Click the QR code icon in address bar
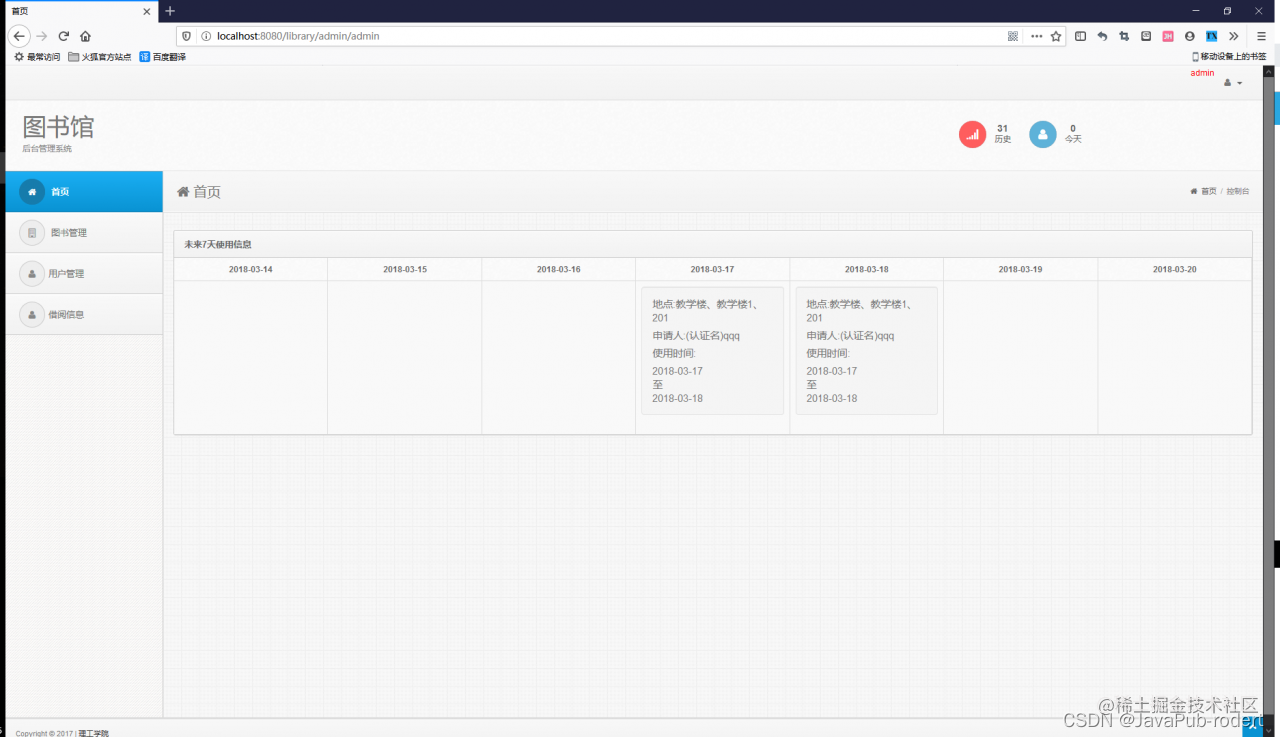 coord(1013,36)
